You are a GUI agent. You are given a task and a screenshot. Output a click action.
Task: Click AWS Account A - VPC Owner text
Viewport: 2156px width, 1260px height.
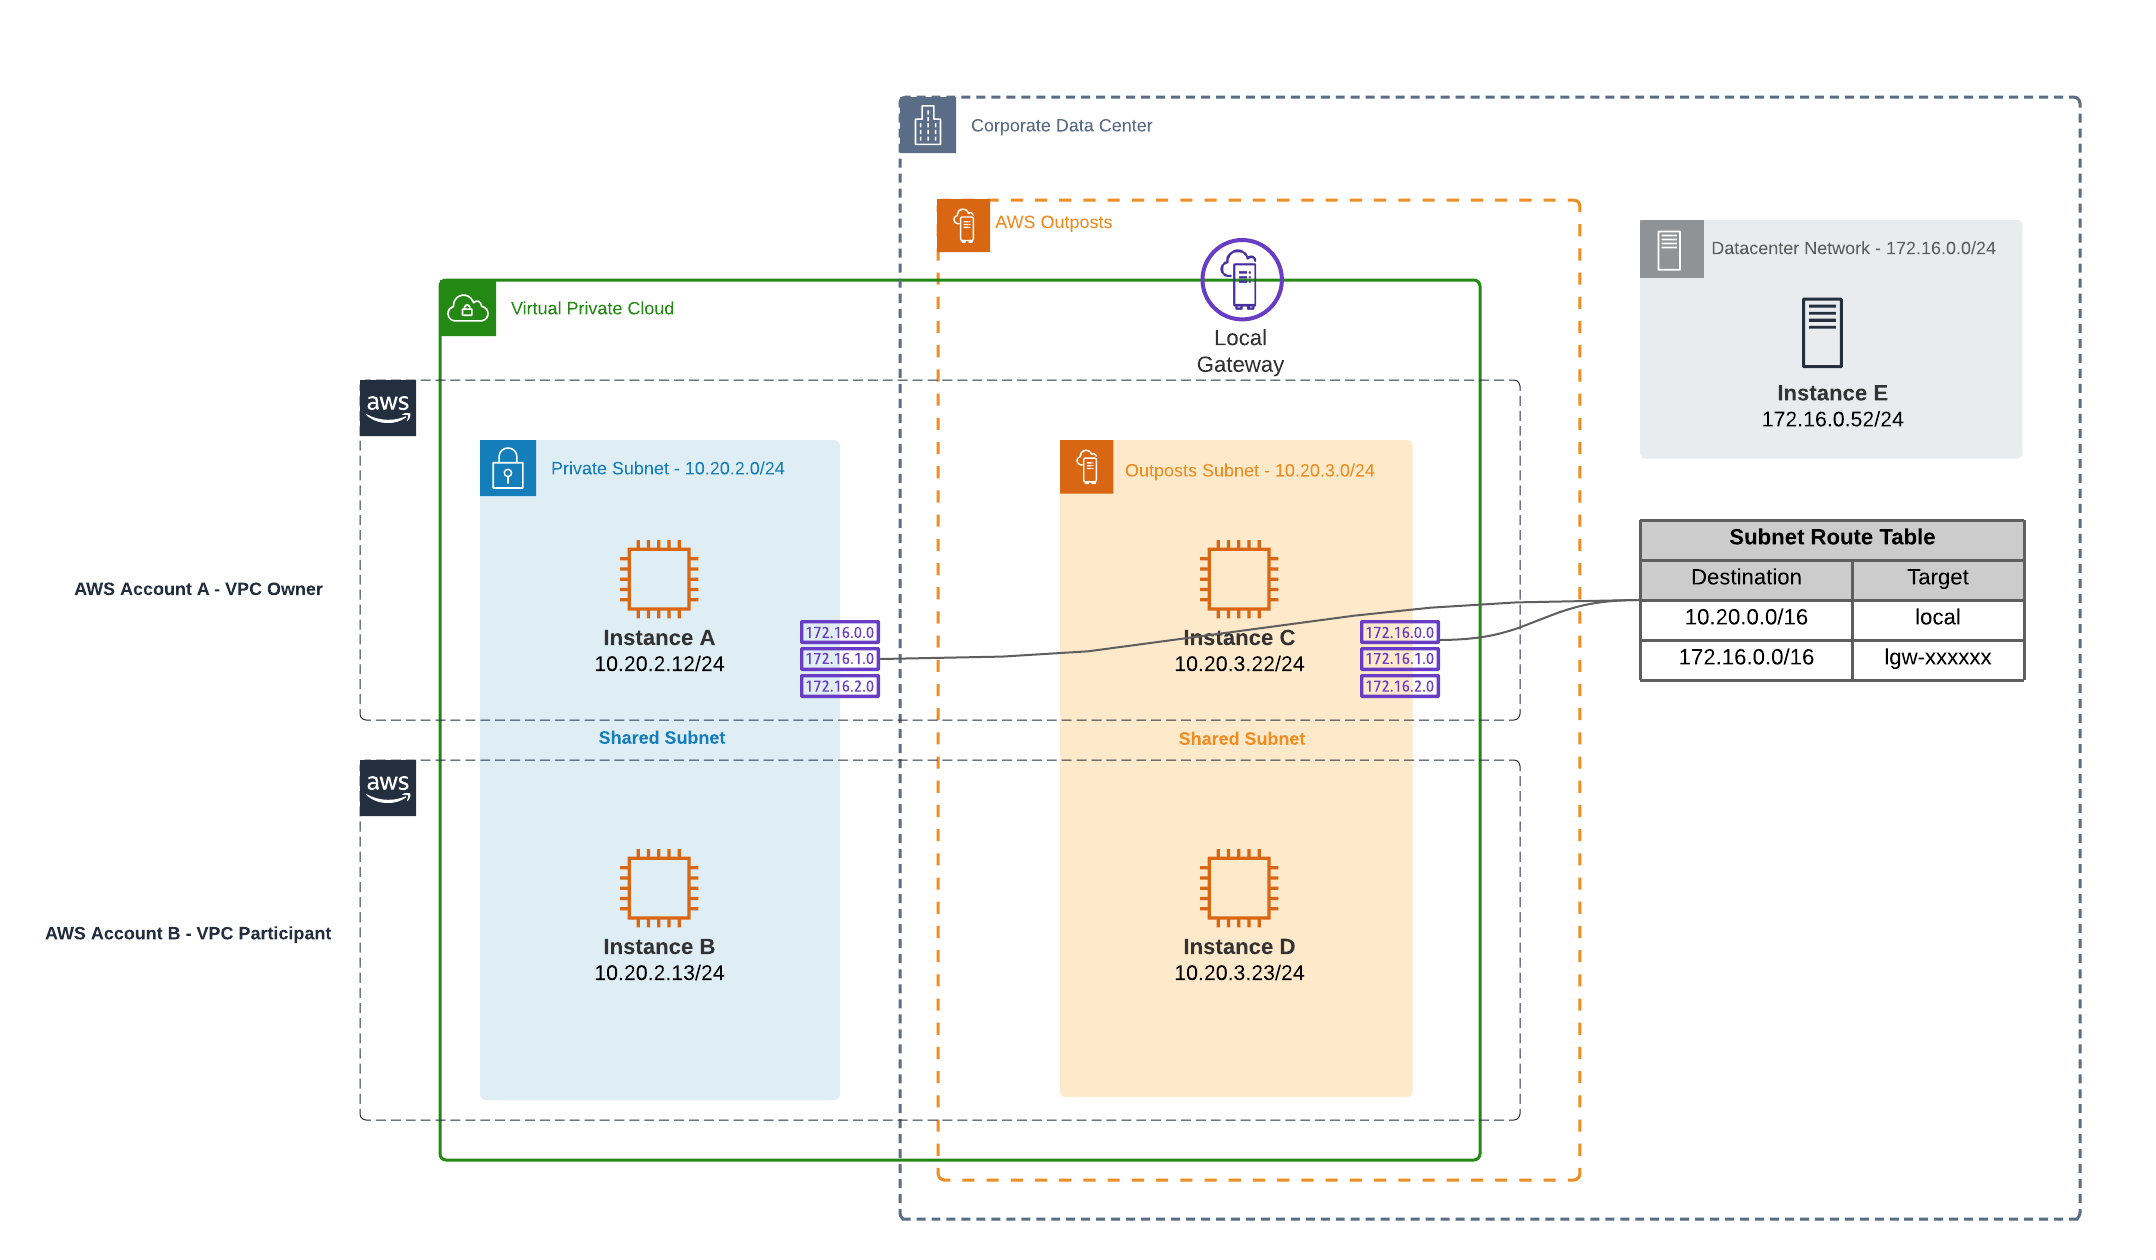pyautogui.click(x=198, y=590)
